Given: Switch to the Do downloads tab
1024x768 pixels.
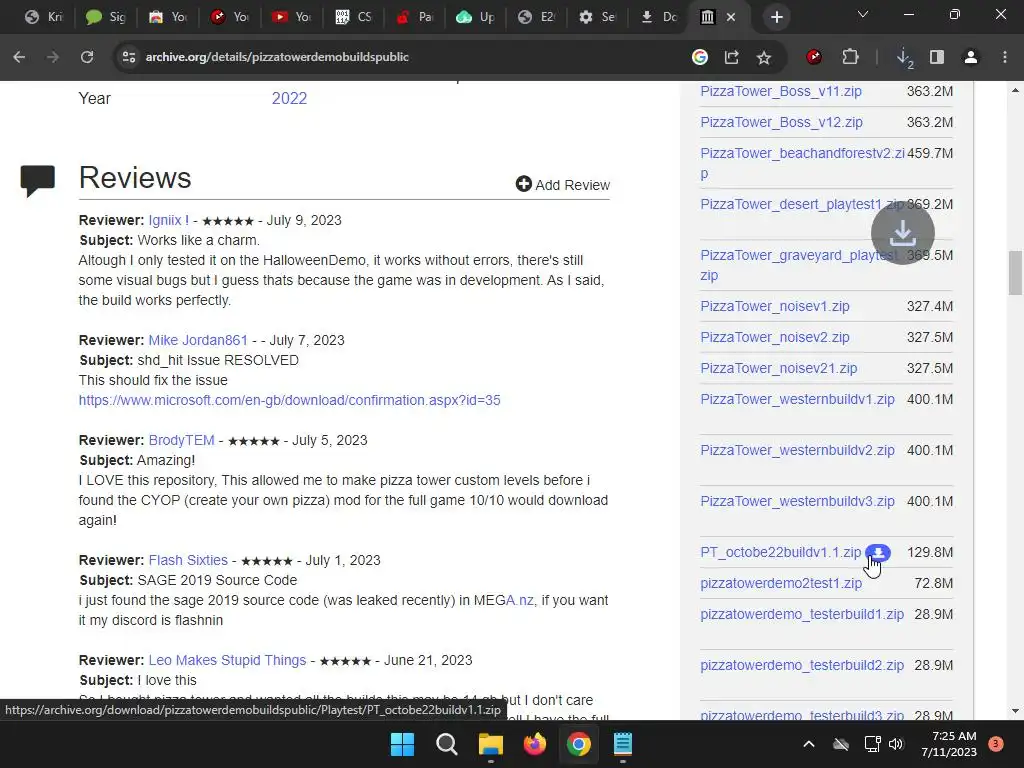Looking at the screenshot, I should coord(659,17).
